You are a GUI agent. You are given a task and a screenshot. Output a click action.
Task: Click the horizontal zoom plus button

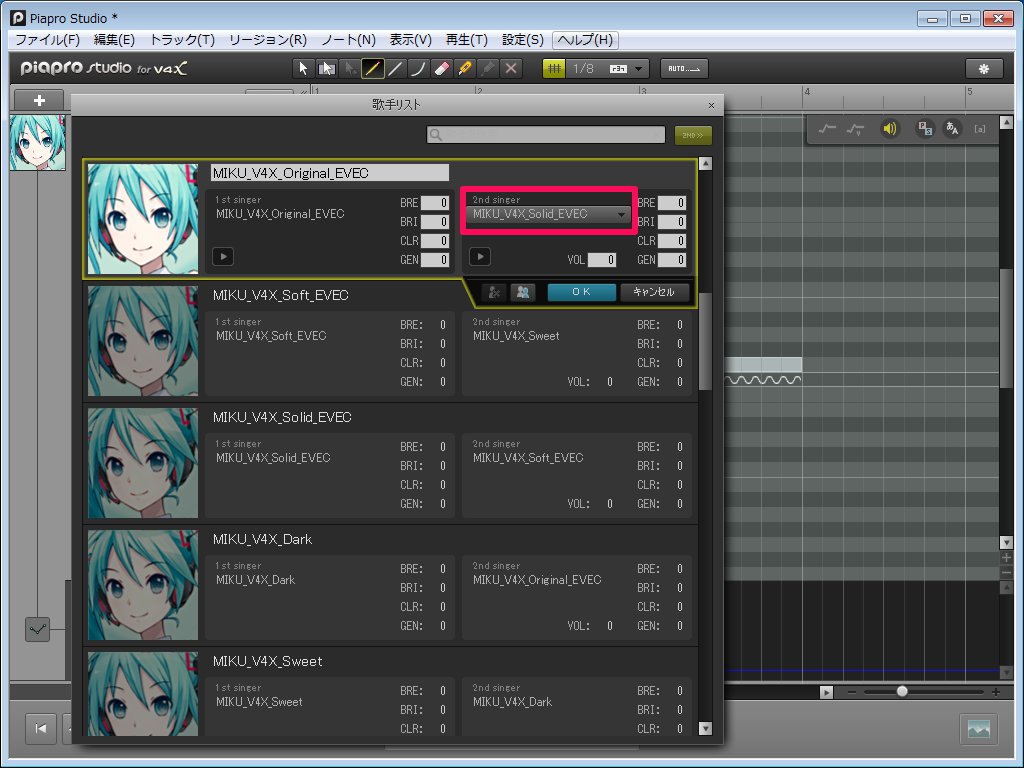995,692
